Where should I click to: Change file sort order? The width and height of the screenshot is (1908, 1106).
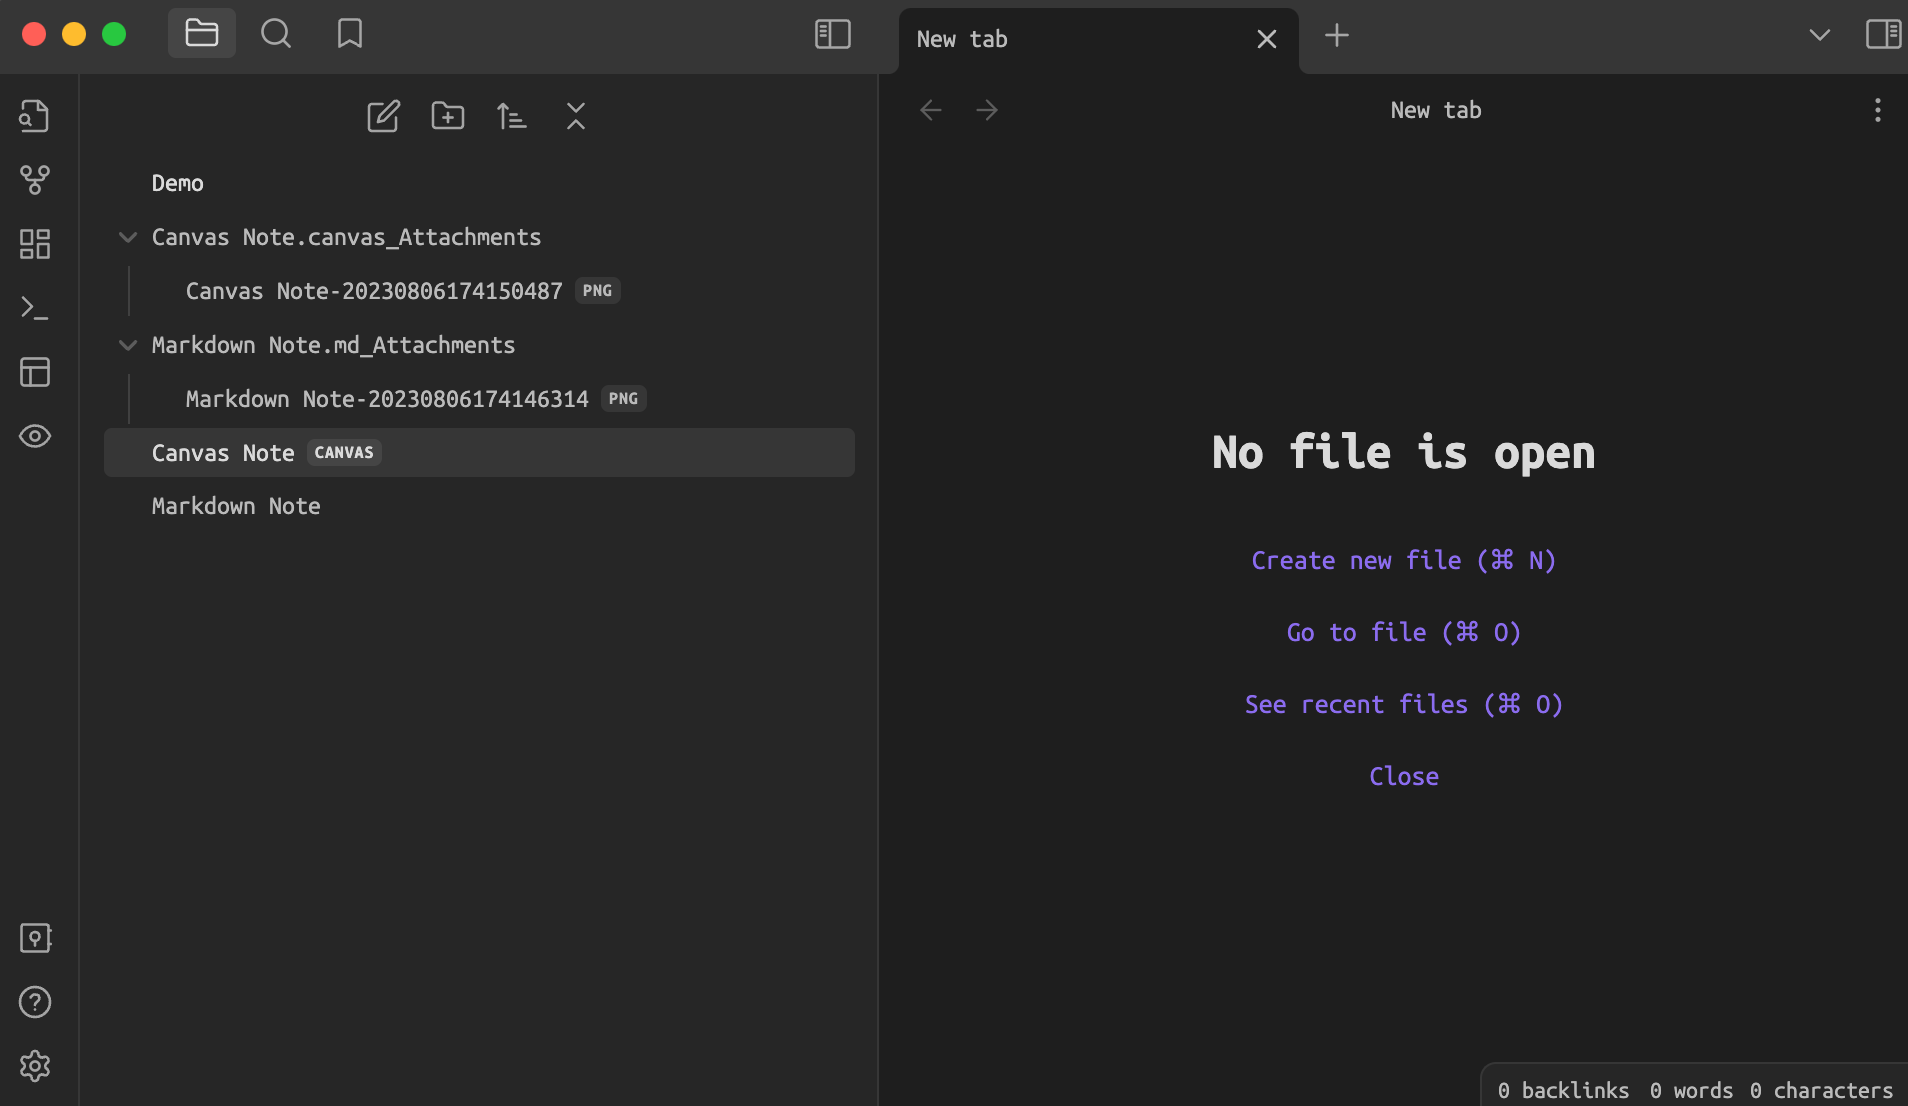[511, 116]
